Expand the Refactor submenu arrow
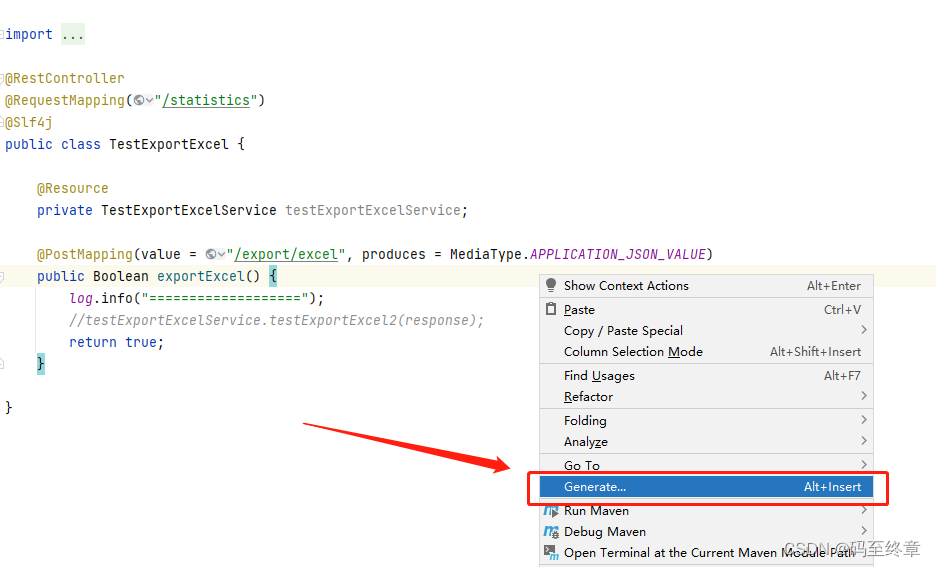 pos(864,396)
